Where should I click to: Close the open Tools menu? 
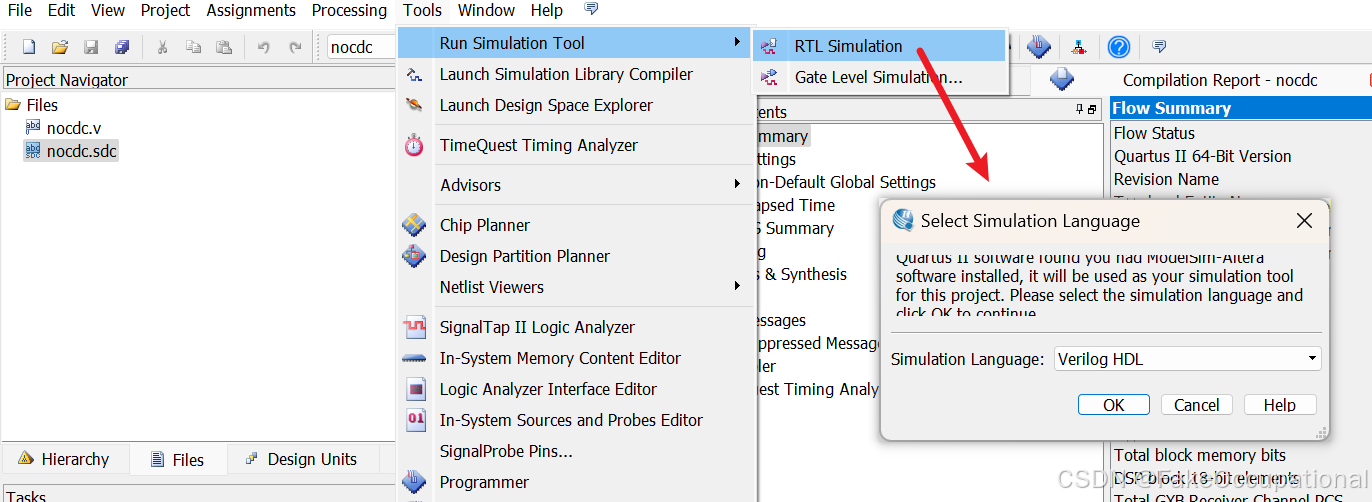(423, 10)
